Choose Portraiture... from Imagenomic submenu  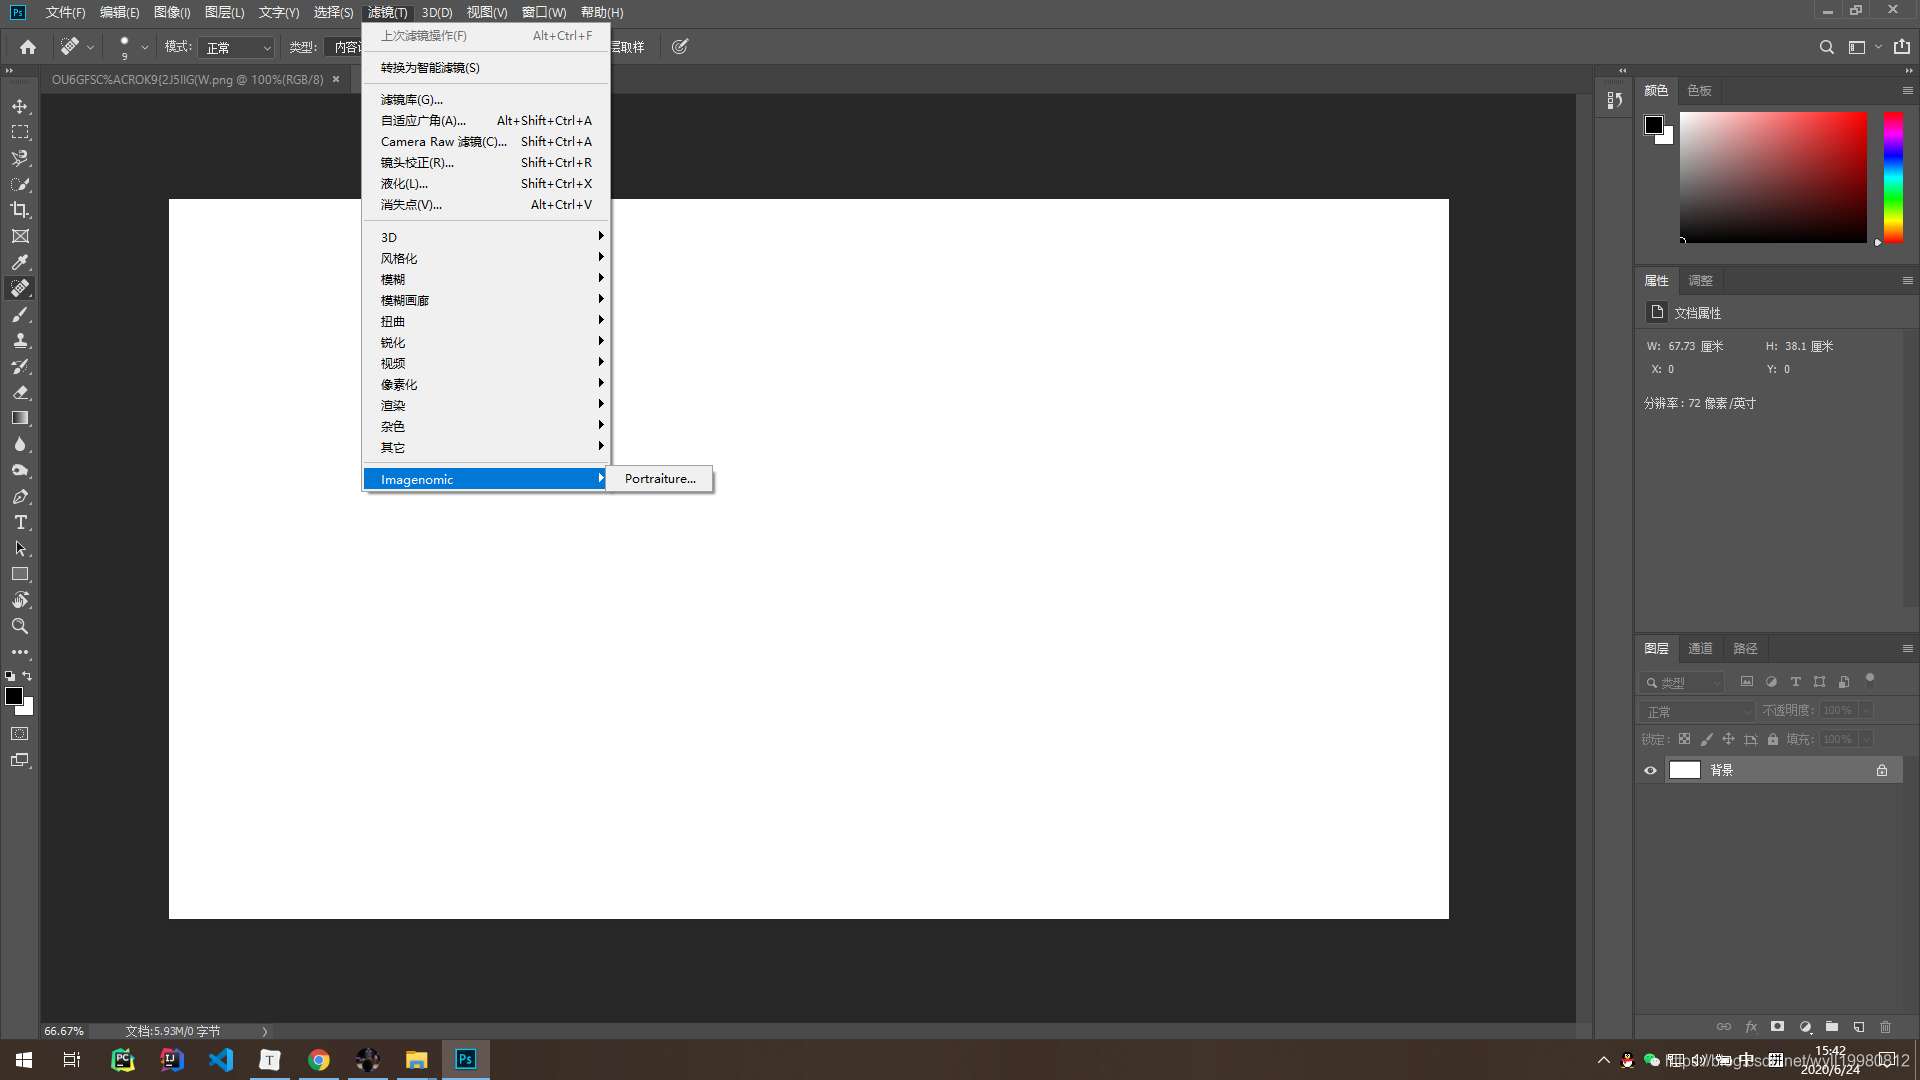tap(660, 479)
